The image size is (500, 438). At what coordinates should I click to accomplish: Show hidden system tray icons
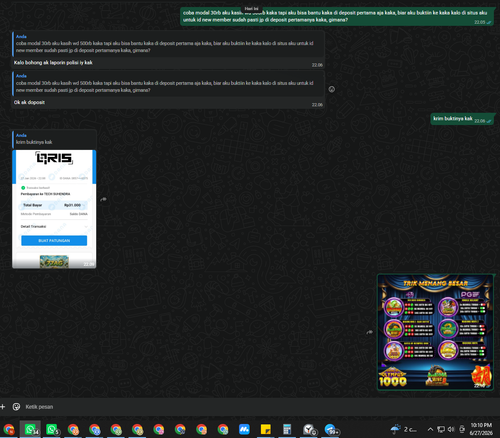click(430, 429)
